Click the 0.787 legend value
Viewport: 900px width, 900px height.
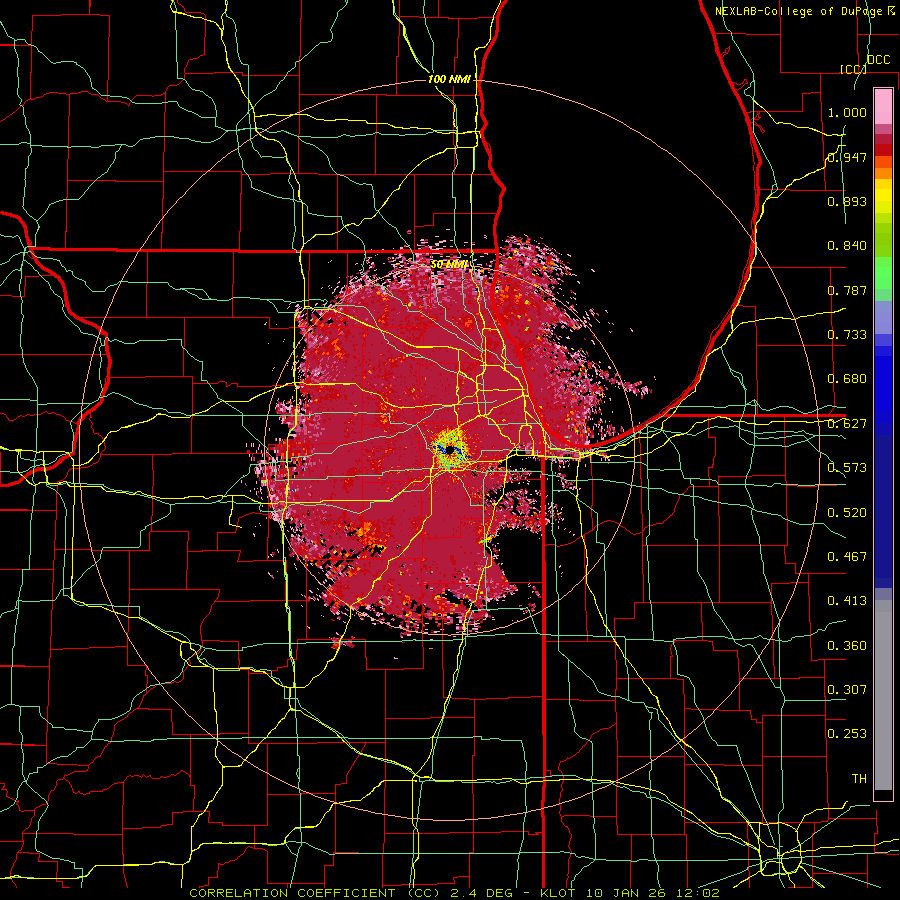pos(847,290)
